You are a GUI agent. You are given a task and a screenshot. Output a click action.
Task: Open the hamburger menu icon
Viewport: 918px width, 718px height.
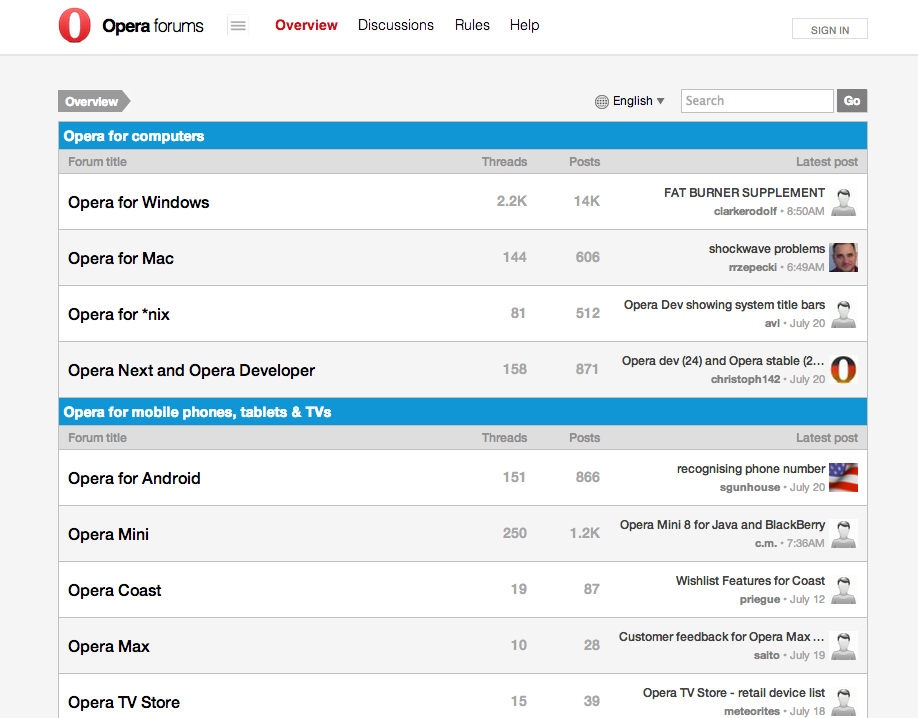pyautogui.click(x=238, y=26)
